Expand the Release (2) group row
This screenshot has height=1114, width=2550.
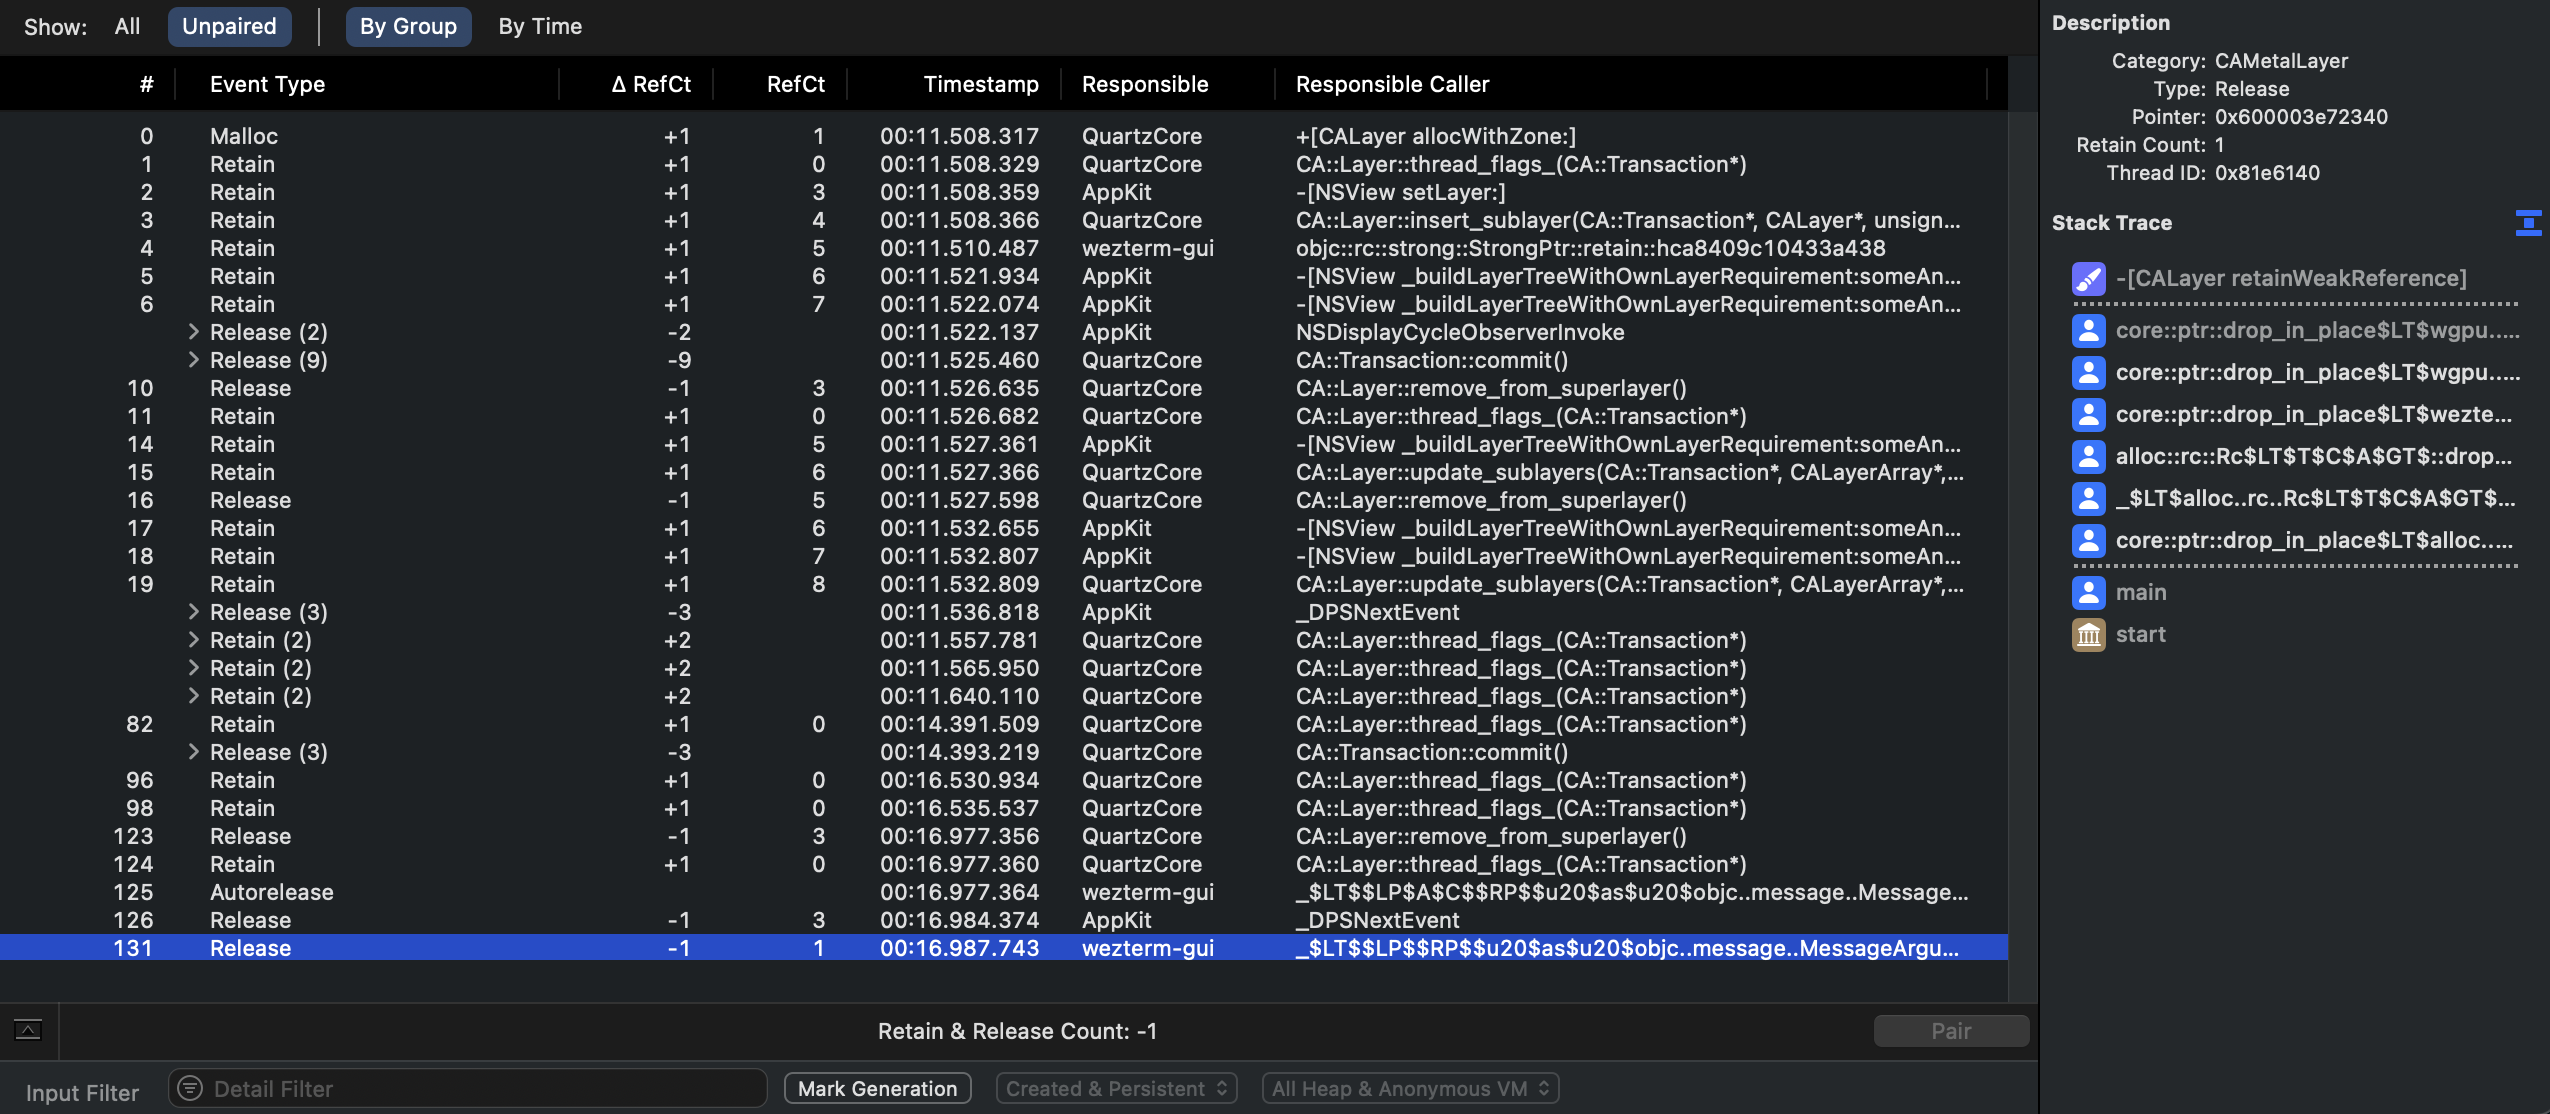click(194, 332)
